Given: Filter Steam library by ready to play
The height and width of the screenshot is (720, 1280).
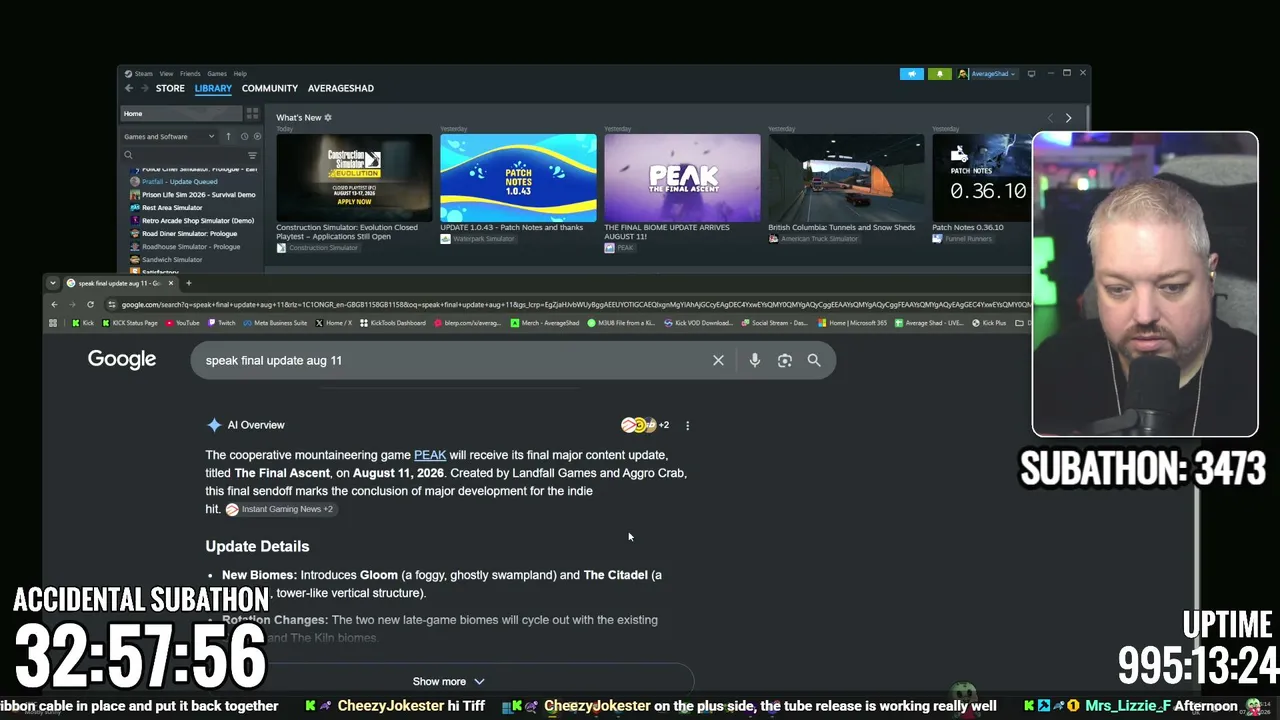Looking at the screenshot, I should [257, 136].
